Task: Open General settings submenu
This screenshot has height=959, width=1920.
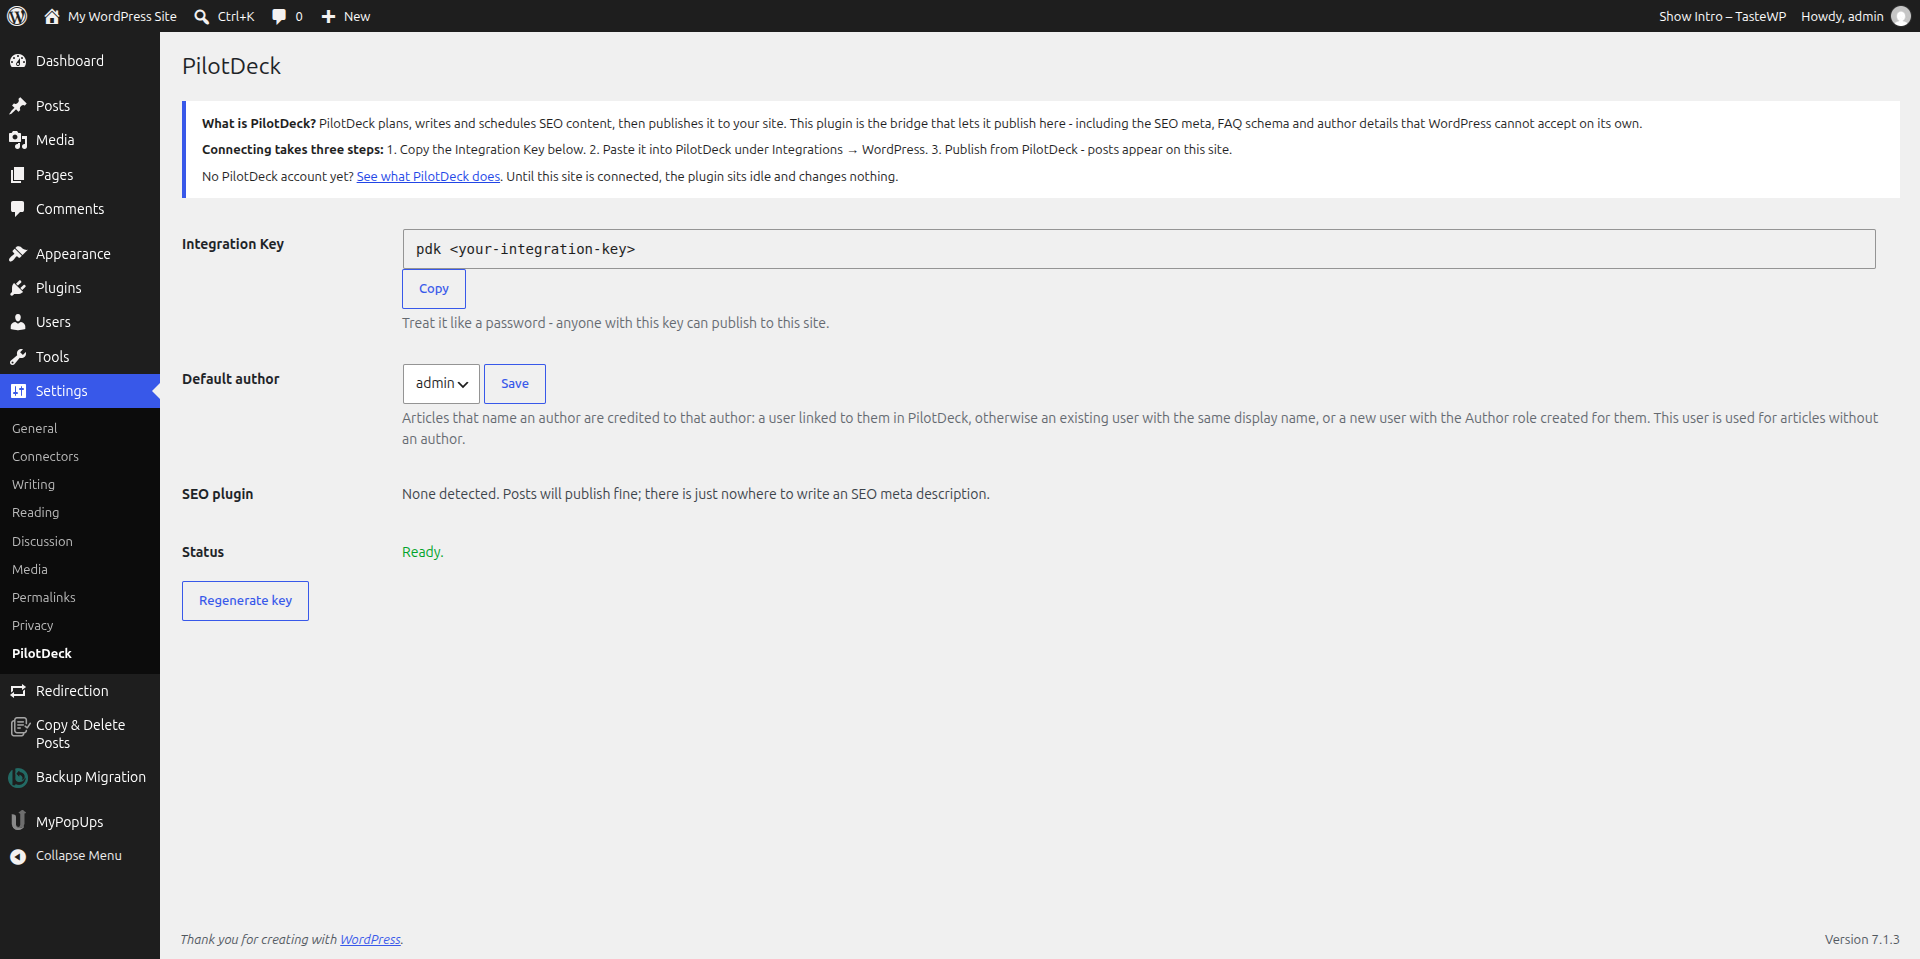Action: (x=35, y=428)
